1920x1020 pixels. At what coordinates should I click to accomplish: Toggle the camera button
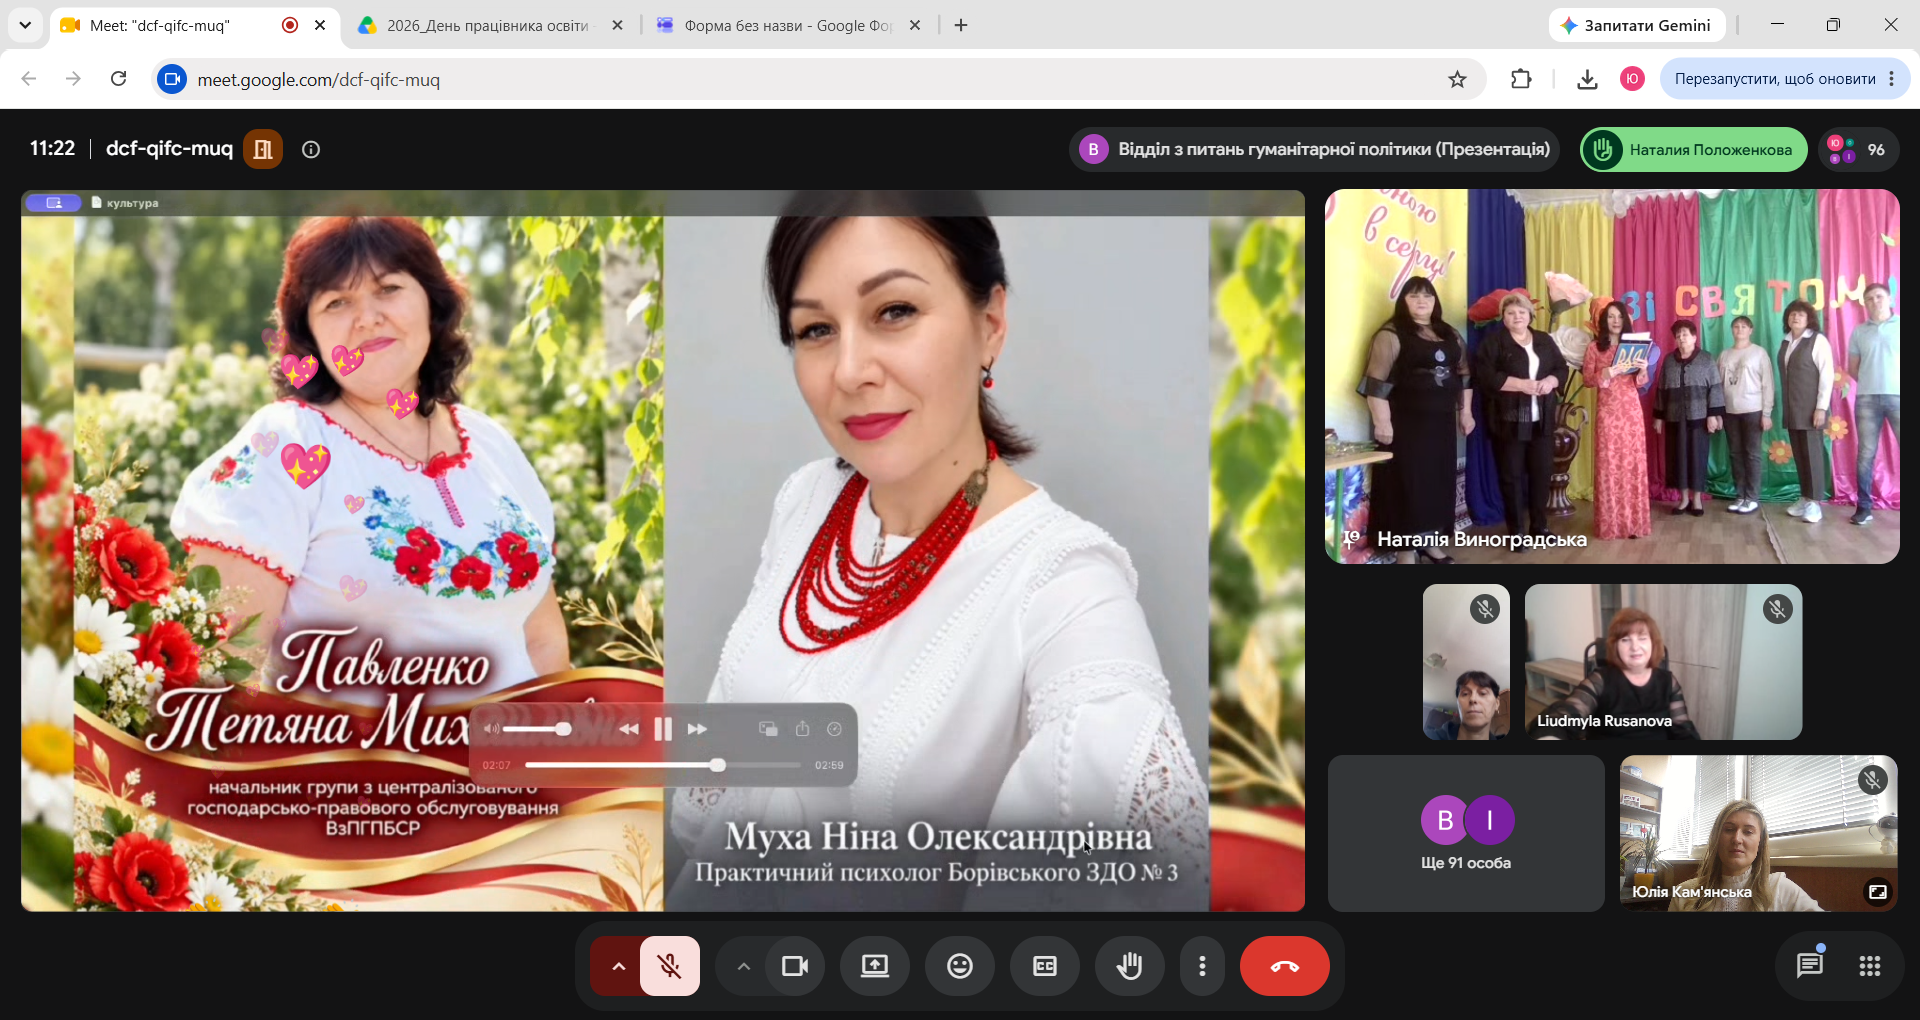795,966
